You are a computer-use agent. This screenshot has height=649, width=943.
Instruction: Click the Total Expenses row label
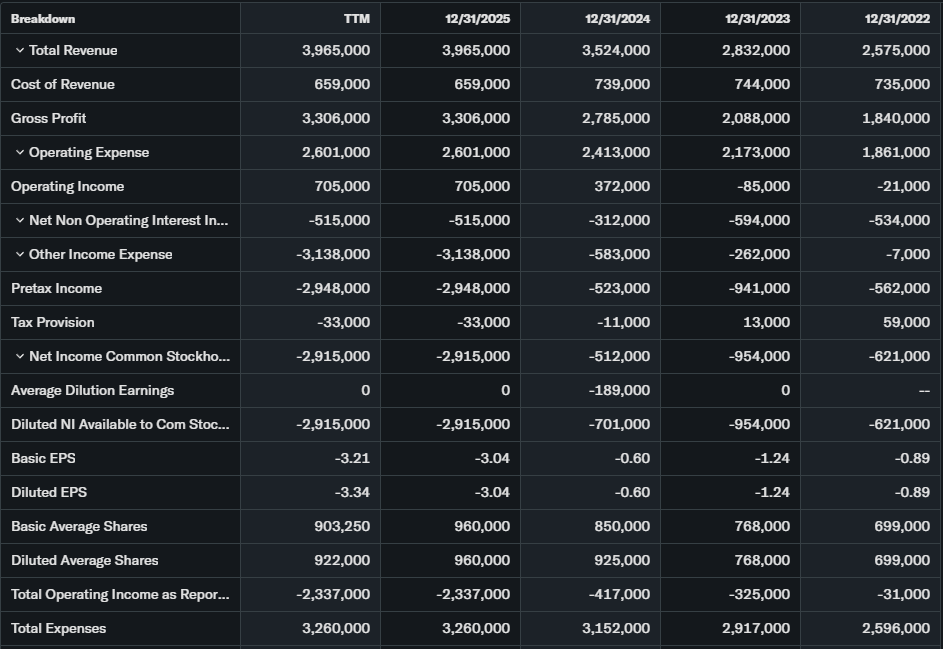[x=58, y=628]
